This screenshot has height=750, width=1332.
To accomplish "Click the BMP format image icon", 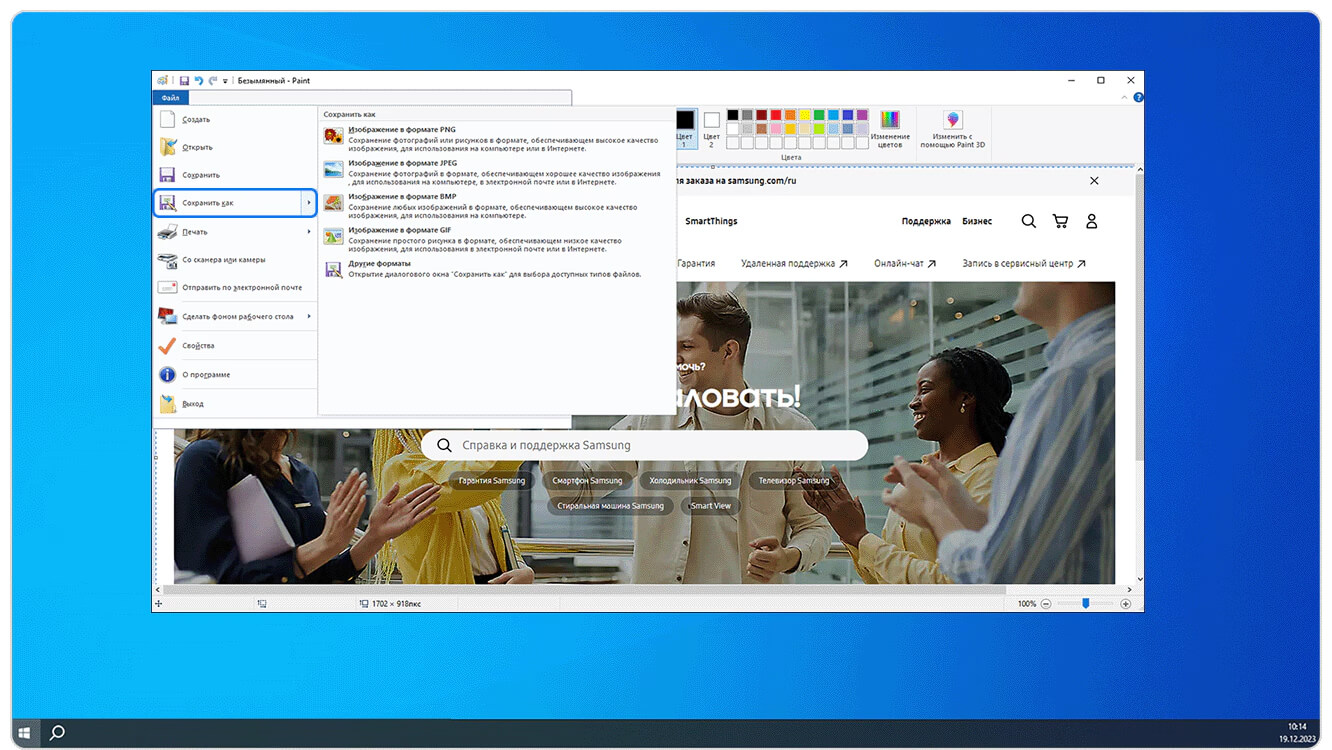I will [x=333, y=203].
